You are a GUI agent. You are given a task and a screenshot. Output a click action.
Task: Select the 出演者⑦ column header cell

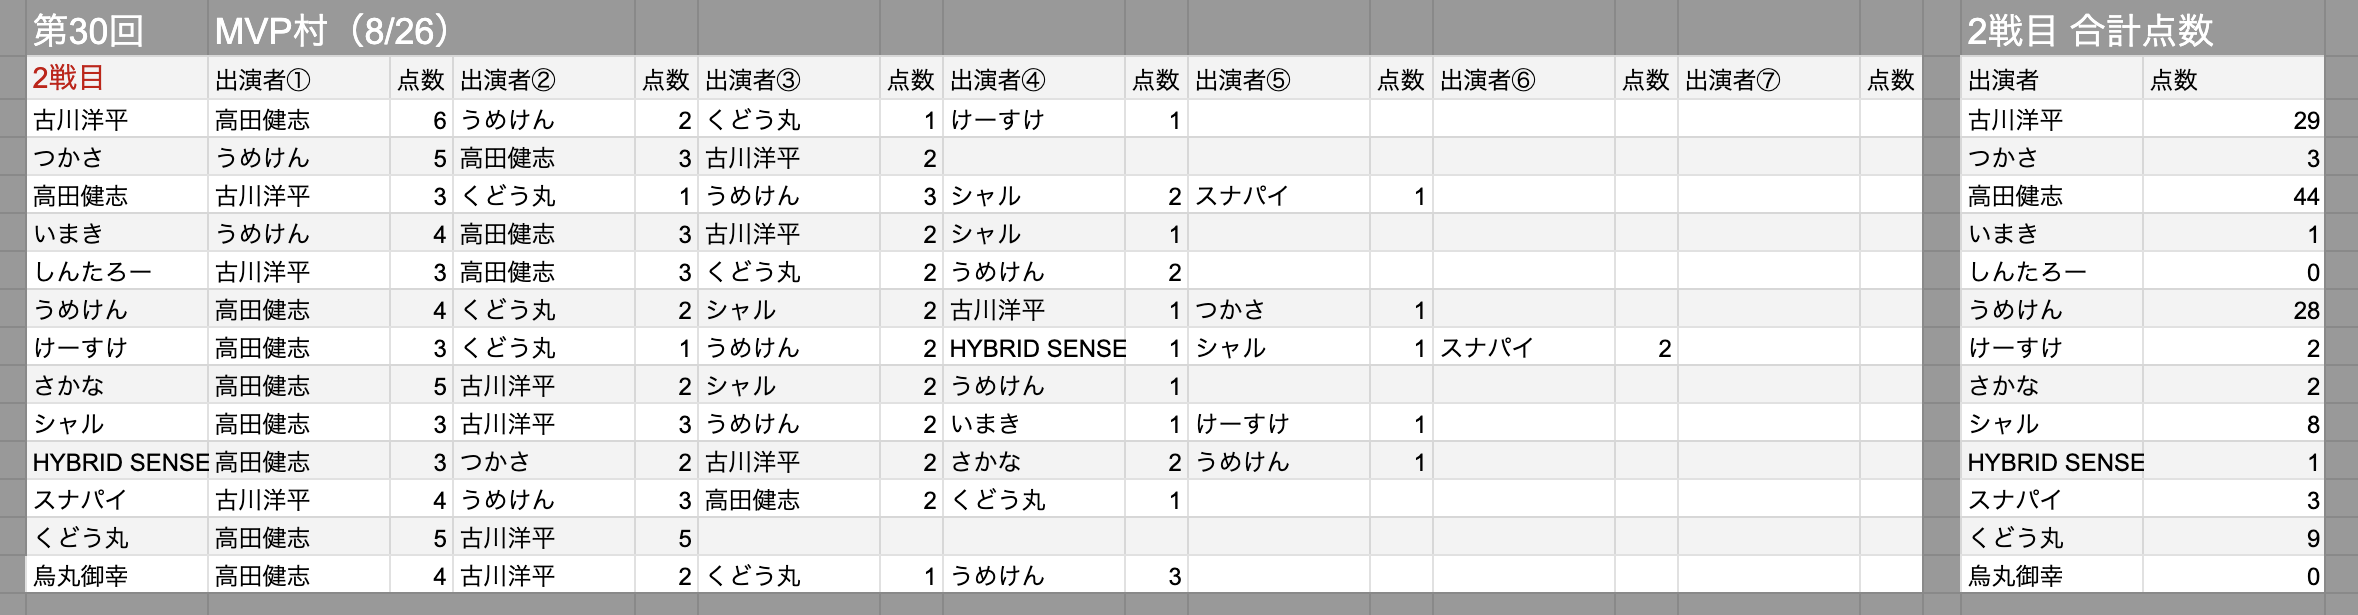[x=1769, y=79]
